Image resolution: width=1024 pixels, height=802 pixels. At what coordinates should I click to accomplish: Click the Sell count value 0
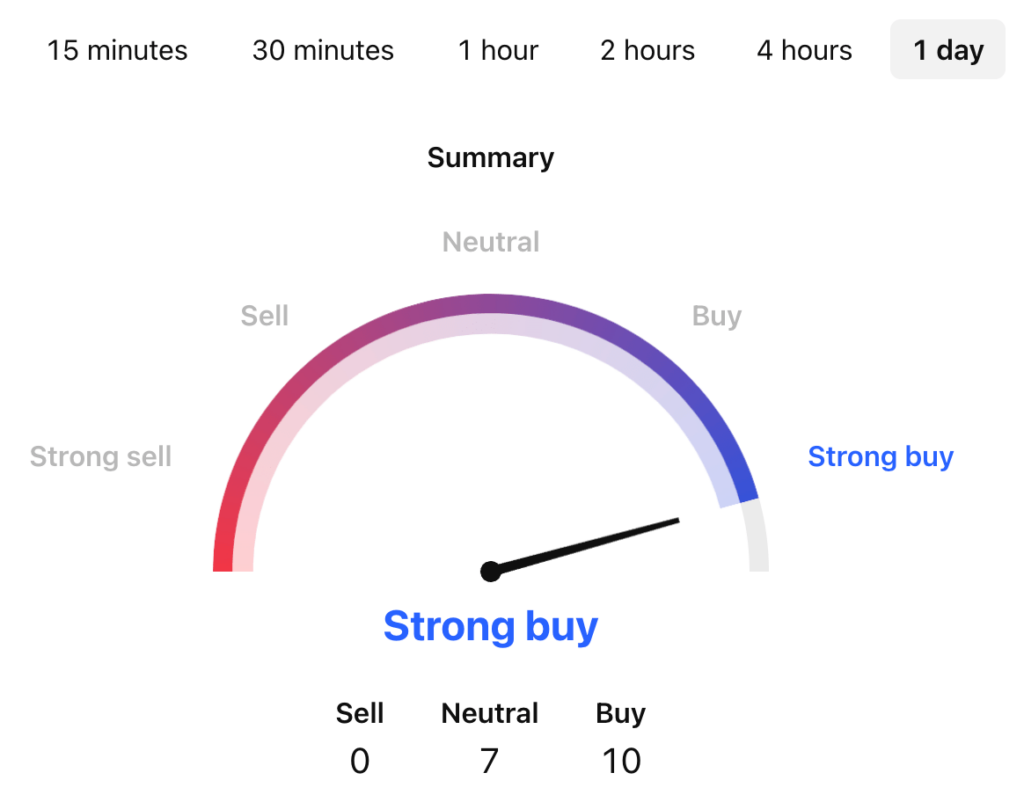tap(359, 761)
